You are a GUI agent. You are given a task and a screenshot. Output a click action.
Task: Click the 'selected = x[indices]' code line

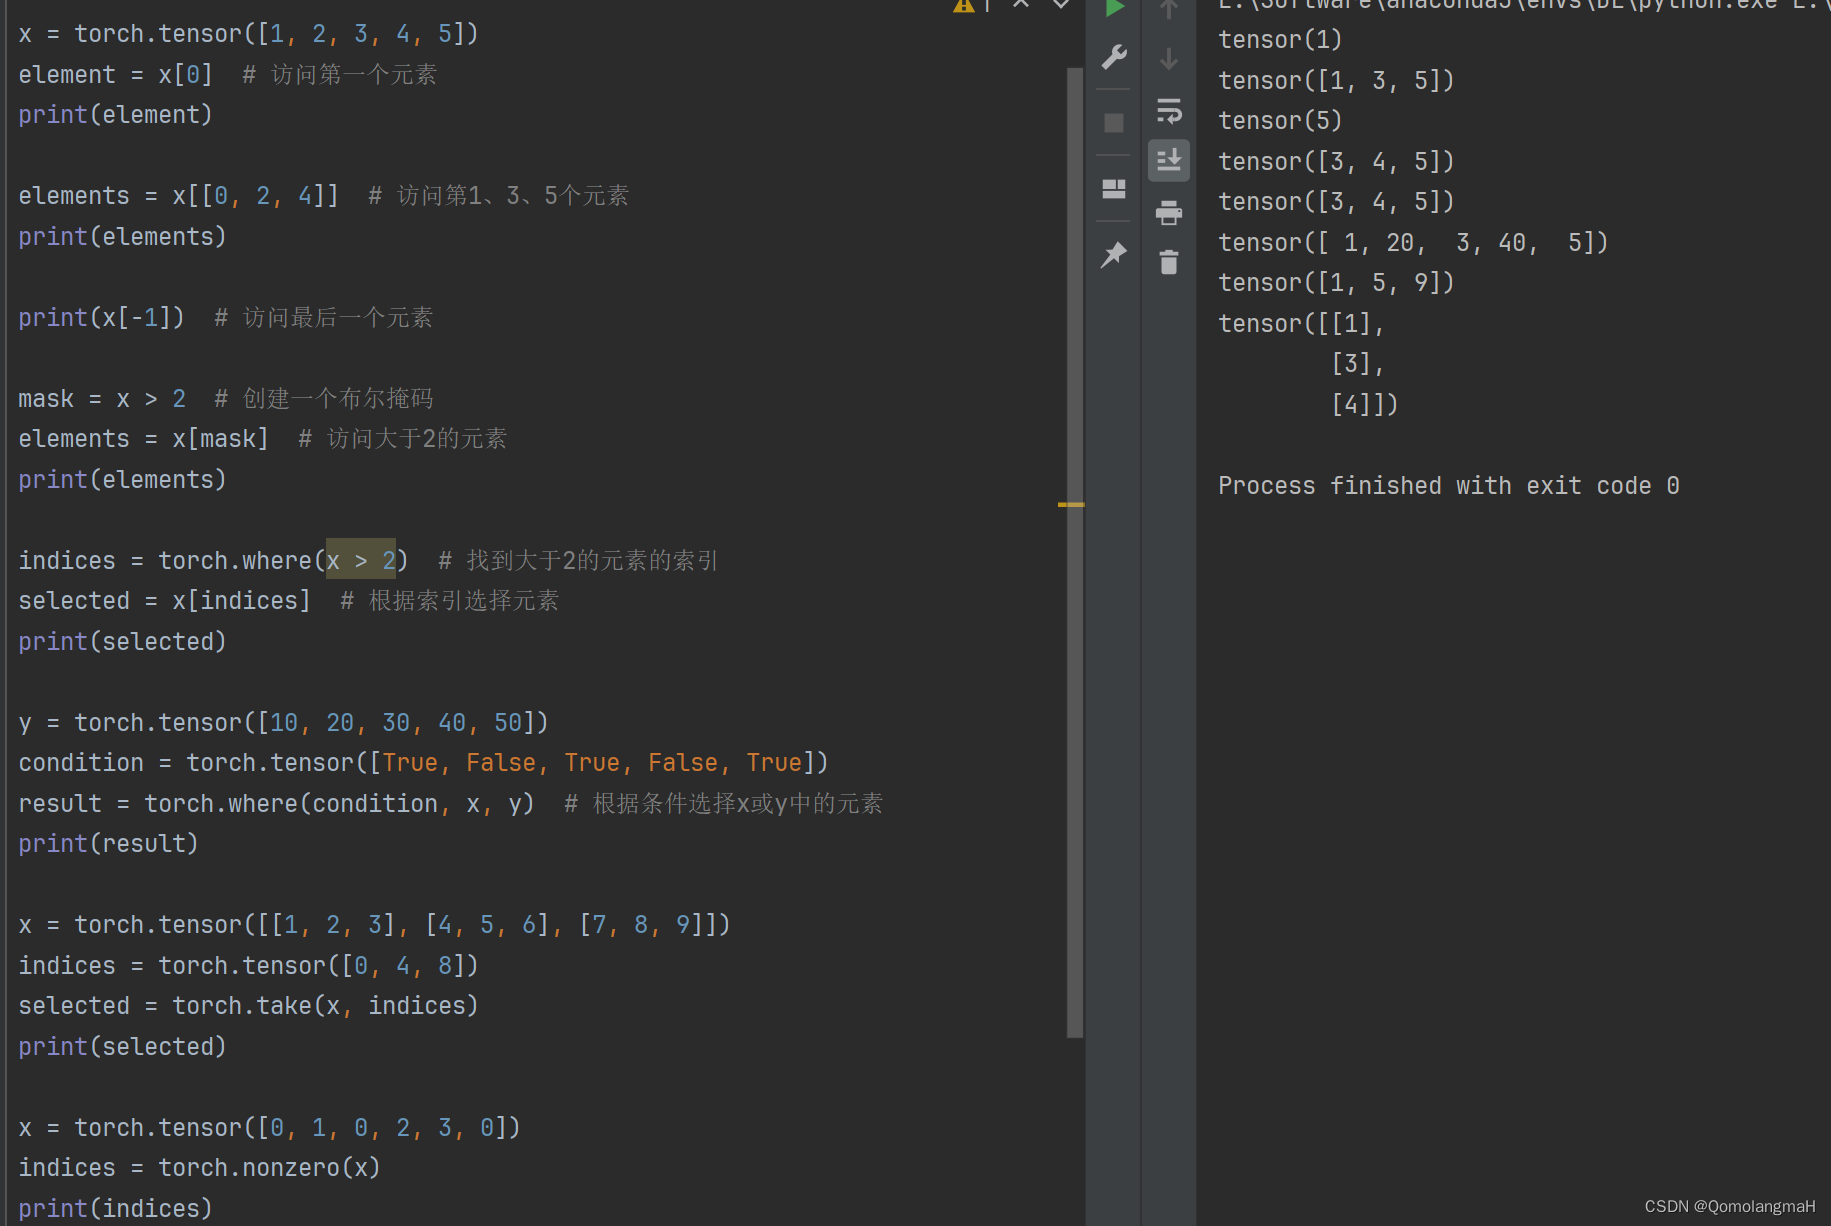tap(289, 601)
